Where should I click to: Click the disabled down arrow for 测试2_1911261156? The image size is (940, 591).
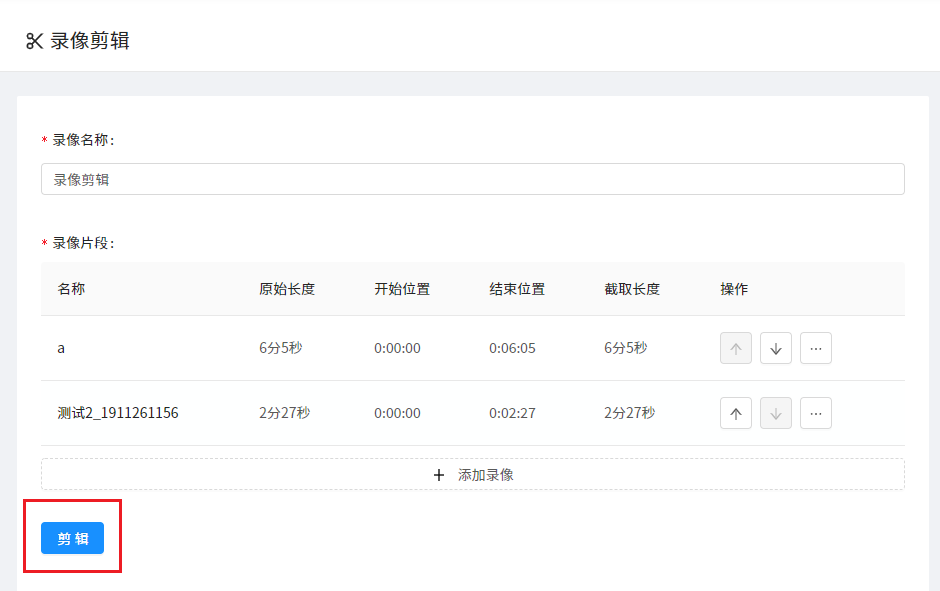tap(776, 413)
